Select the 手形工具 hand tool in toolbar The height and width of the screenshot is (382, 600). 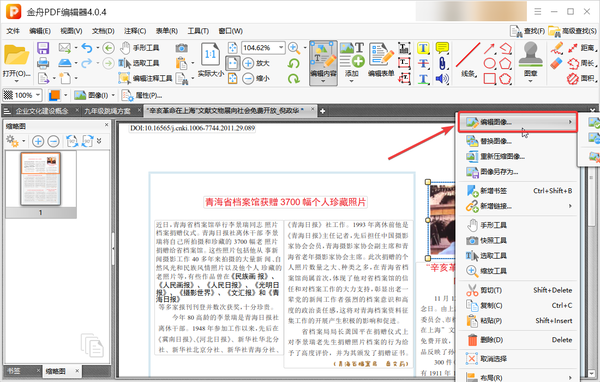point(140,48)
